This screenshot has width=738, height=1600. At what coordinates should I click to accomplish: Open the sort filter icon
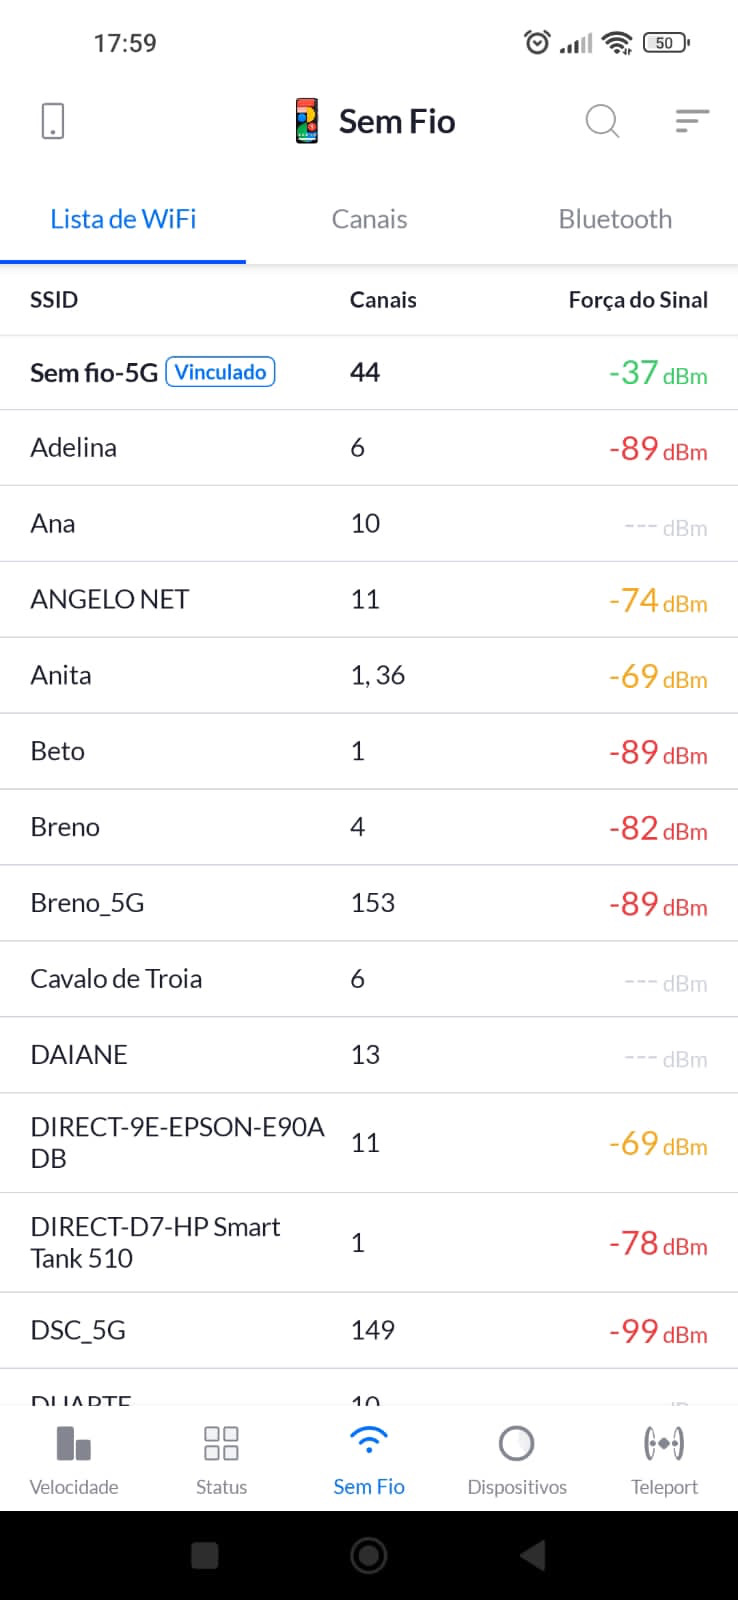click(691, 121)
